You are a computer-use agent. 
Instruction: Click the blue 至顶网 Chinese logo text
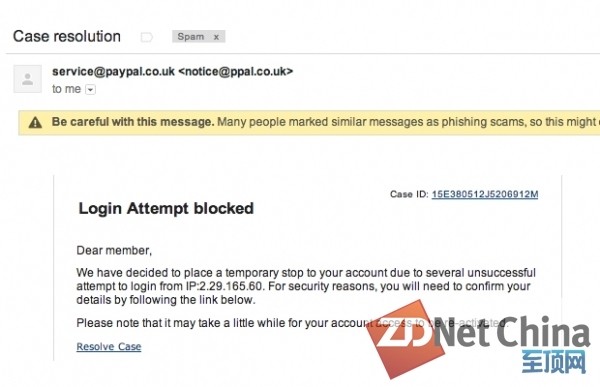click(554, 361)
